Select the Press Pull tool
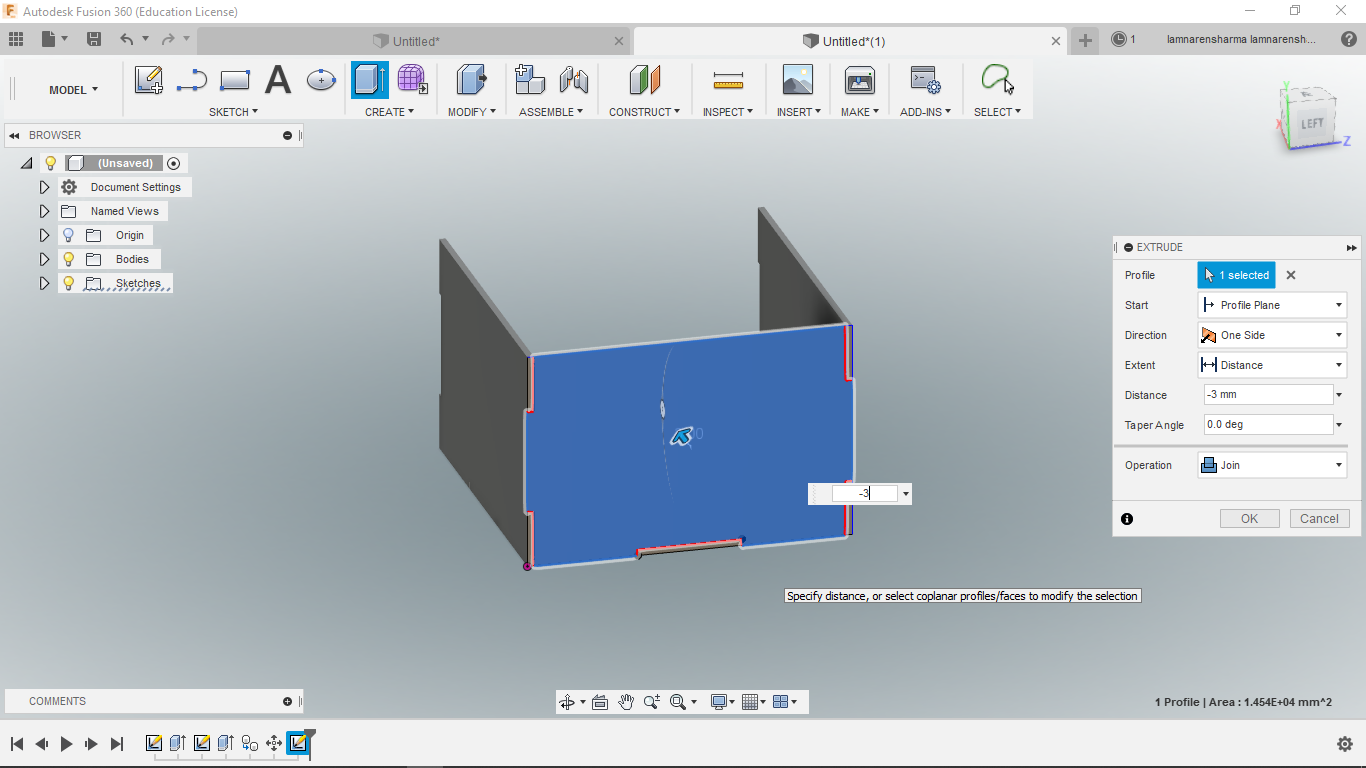 pos(471,80)
